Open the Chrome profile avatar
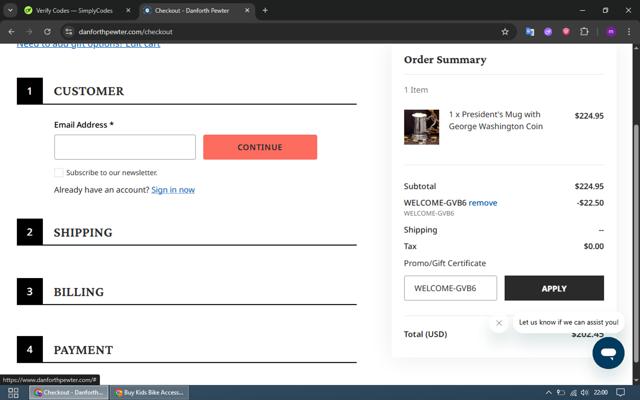Image resolution: width=640 pixels, height=400 pixels. 611,32
